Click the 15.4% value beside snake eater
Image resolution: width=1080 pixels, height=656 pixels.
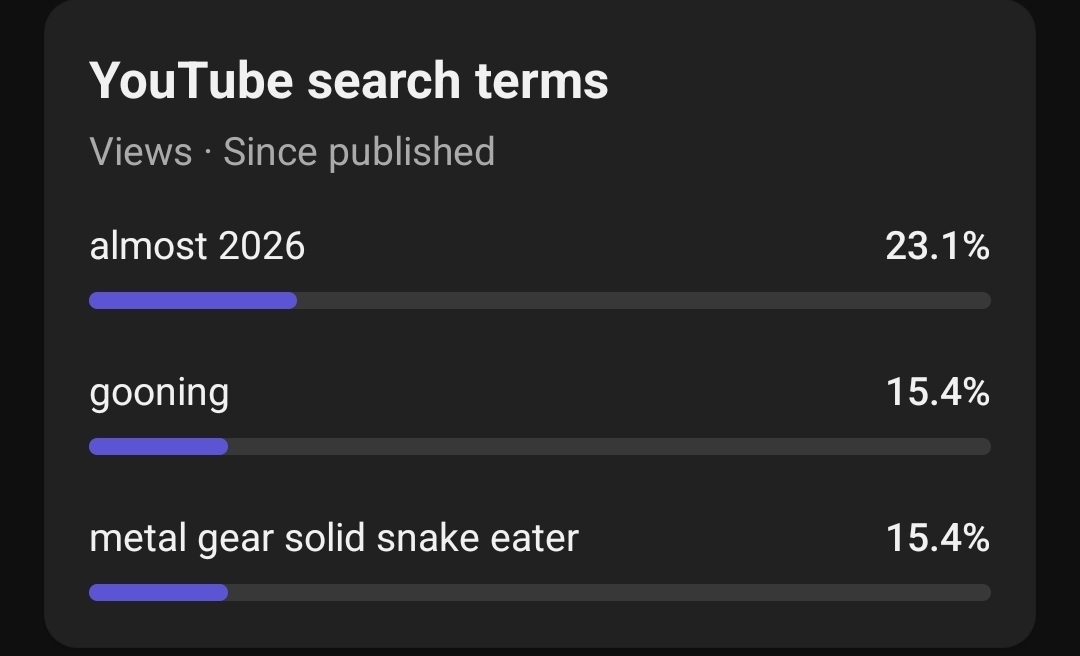(937, 538)
